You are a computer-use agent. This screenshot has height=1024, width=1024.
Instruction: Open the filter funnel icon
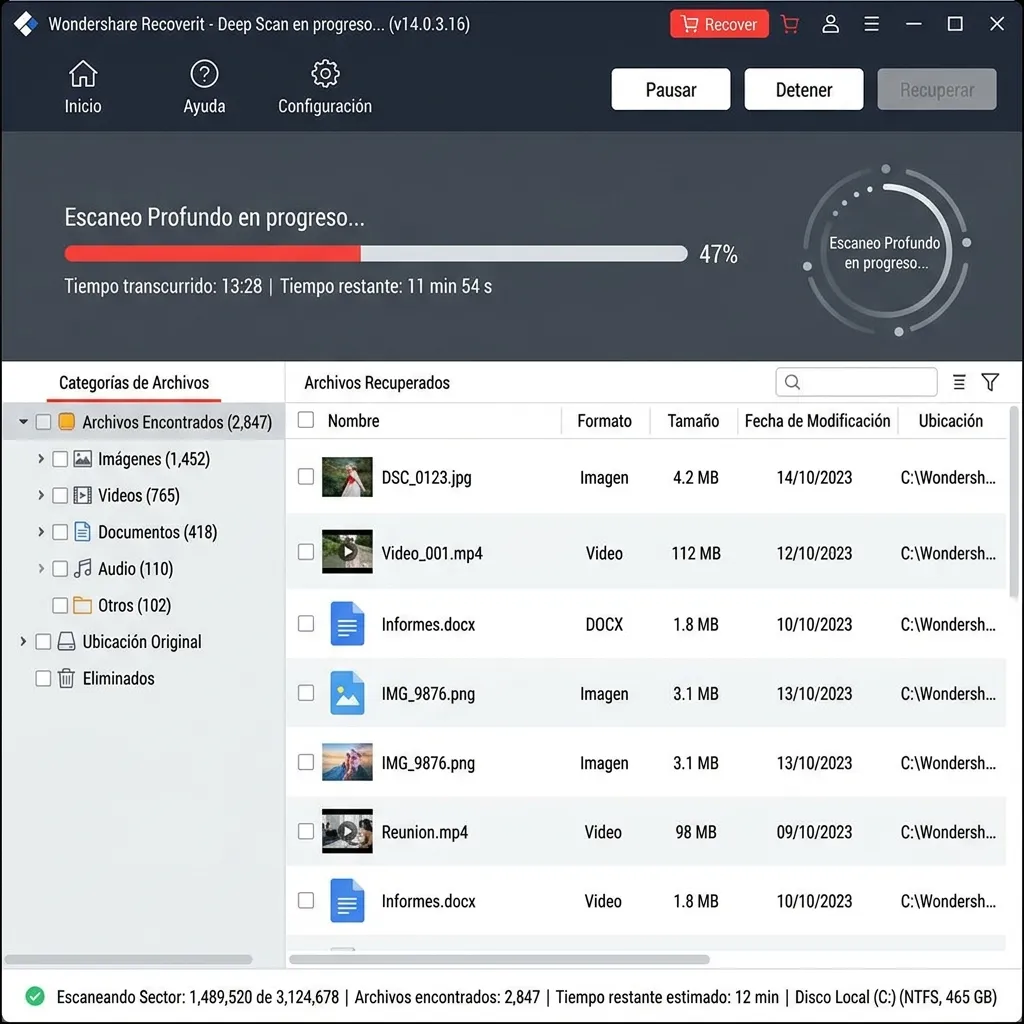[990, 382]
